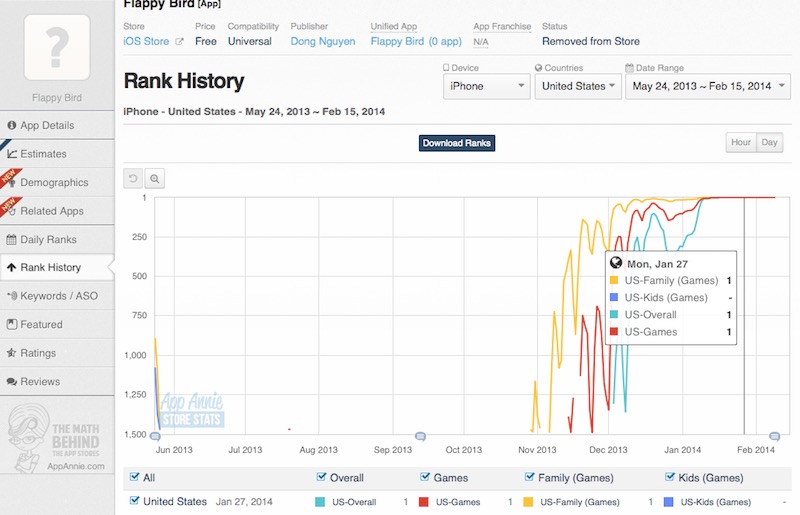Click the Keywords / ASO icon
The width and height of the screenshot is (800, 515).
click(x=12, y=296)
